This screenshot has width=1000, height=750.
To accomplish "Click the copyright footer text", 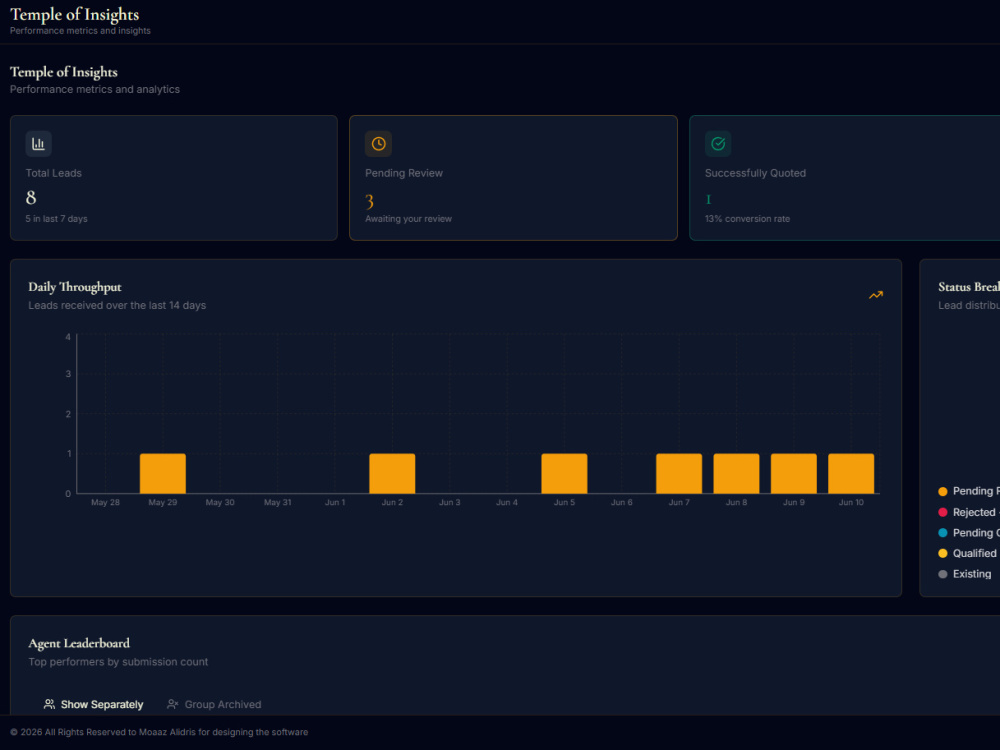I will (159, 732).
